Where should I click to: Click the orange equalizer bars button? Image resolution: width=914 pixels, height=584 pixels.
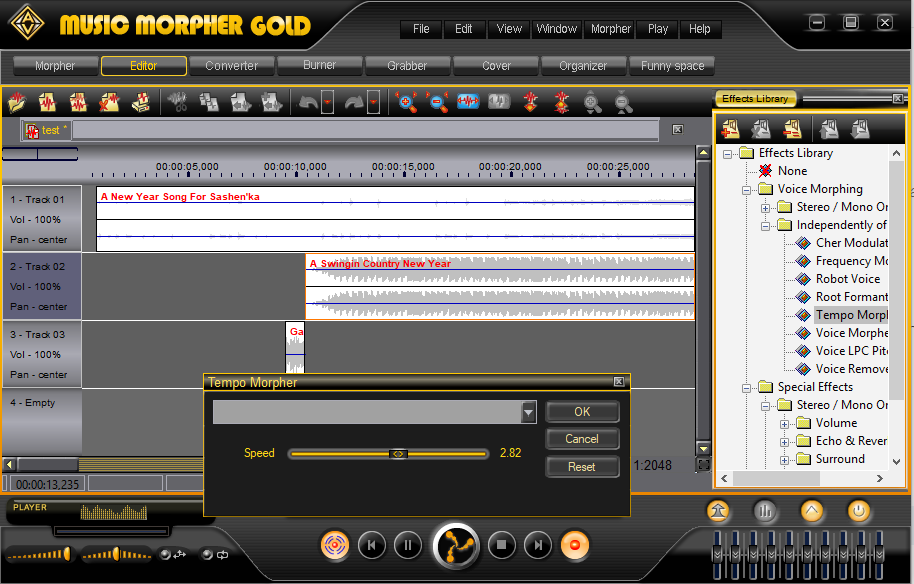point(765,512)
